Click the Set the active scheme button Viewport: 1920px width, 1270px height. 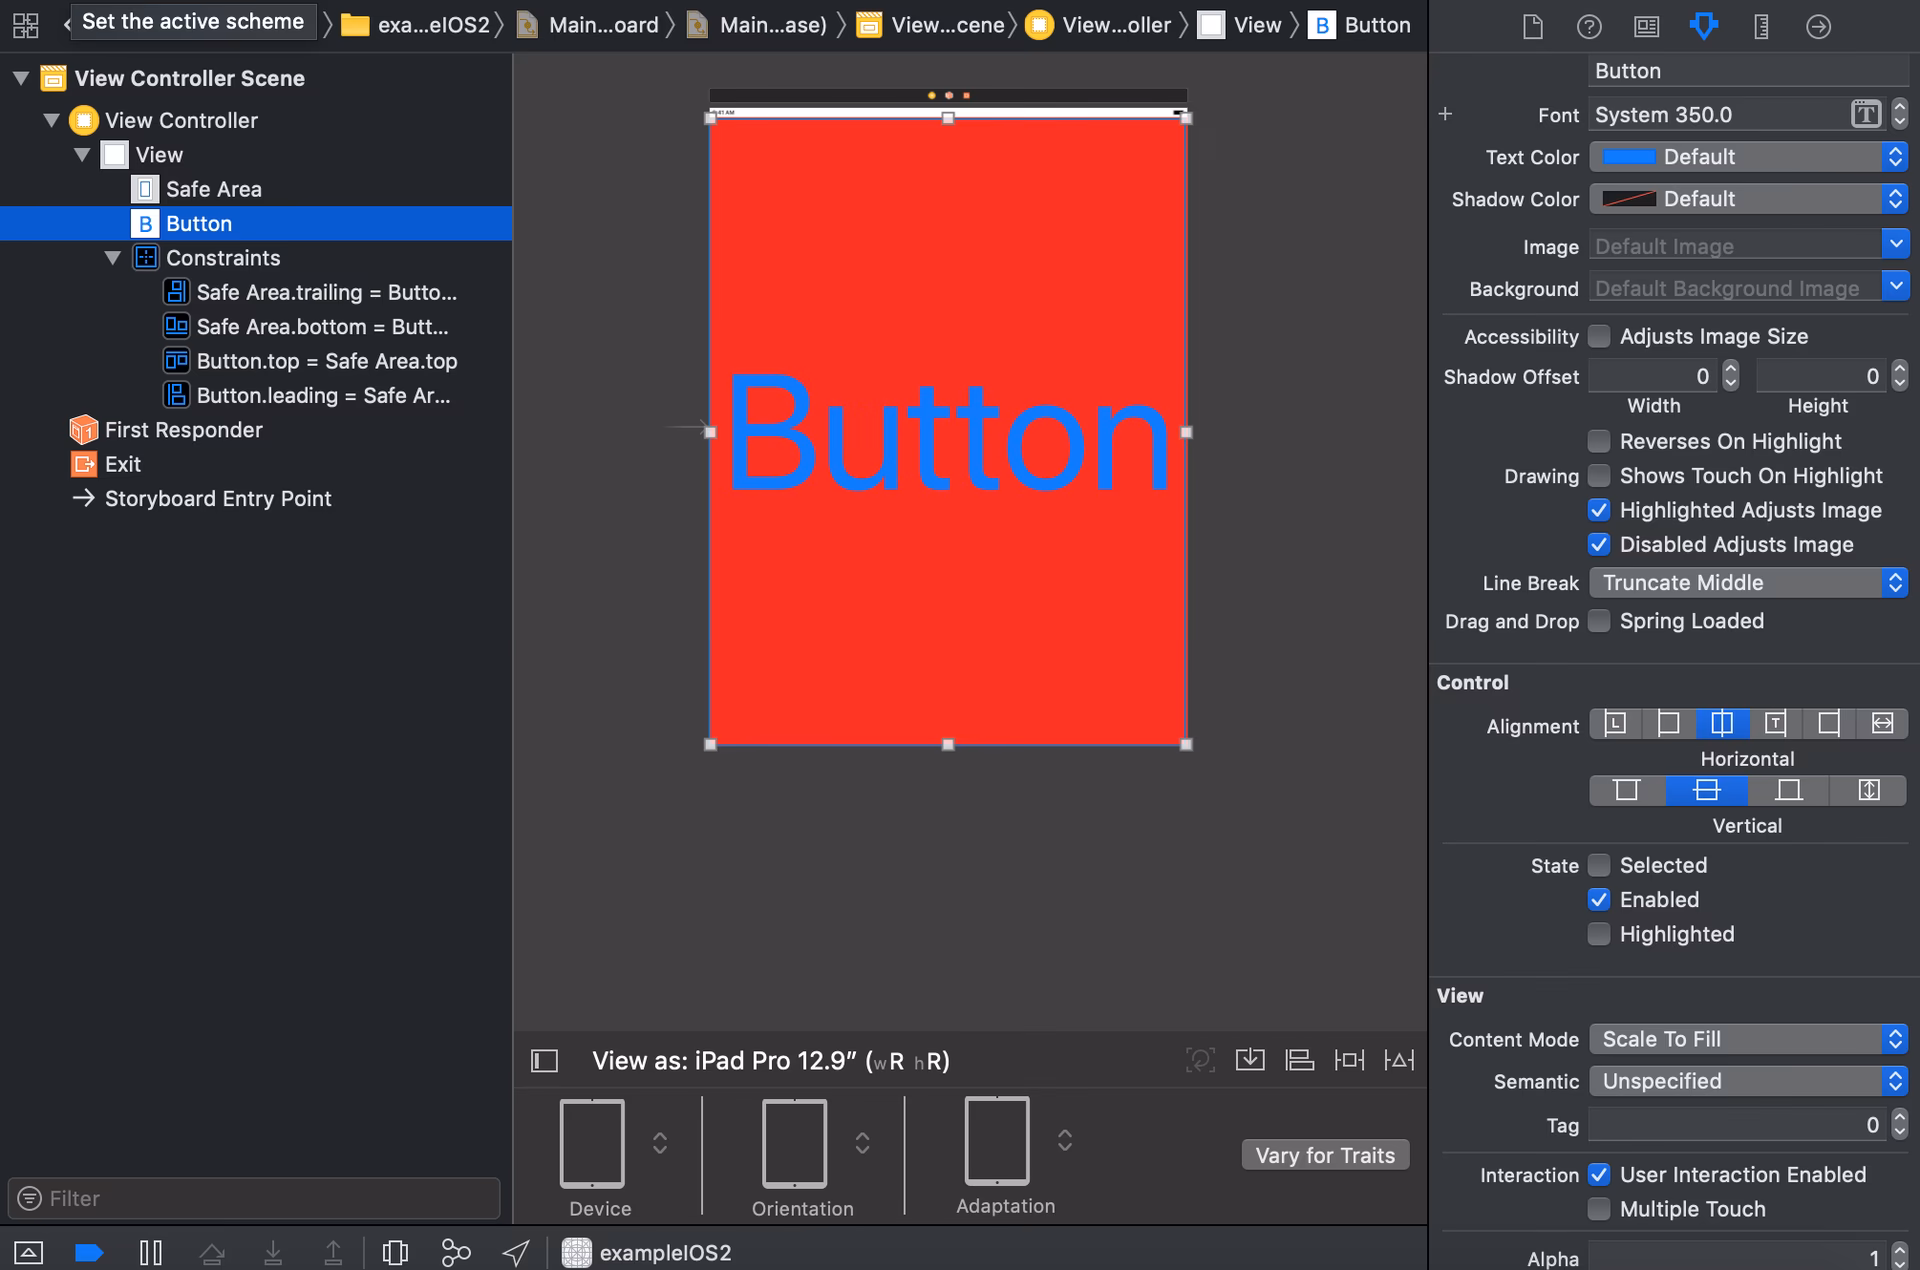(x=192, y=21)
